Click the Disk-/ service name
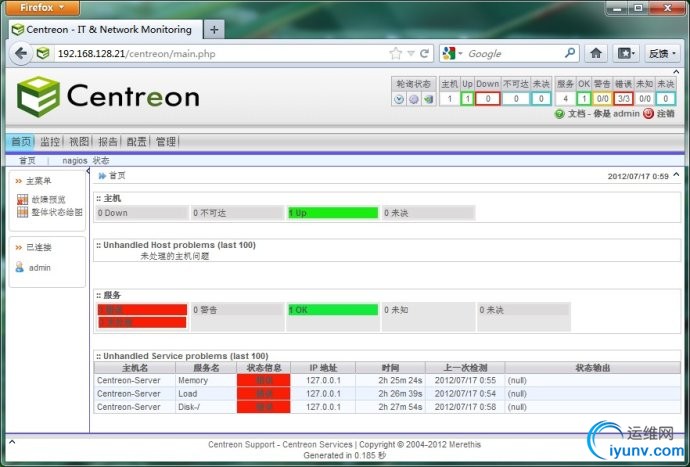The width and height of the screenshot is (690, 467). (189, 407)
